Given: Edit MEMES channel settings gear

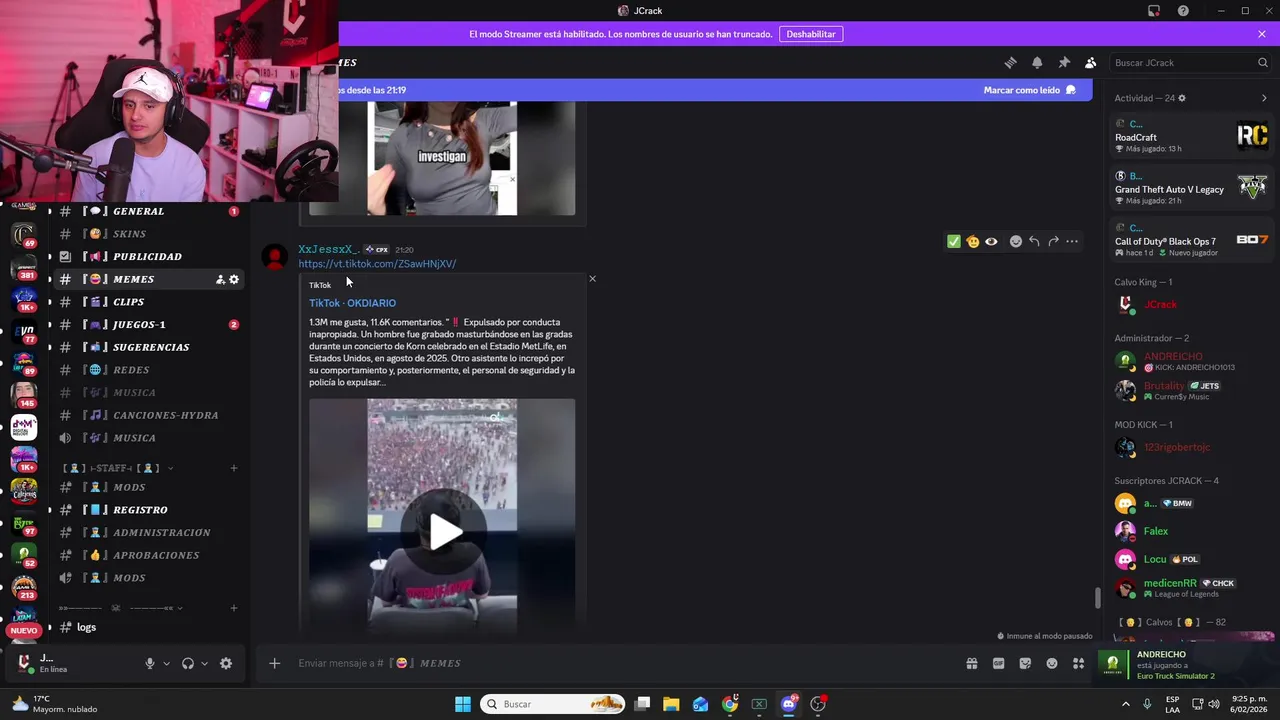Looking at the screenshot, I should (x=234, y=280).
